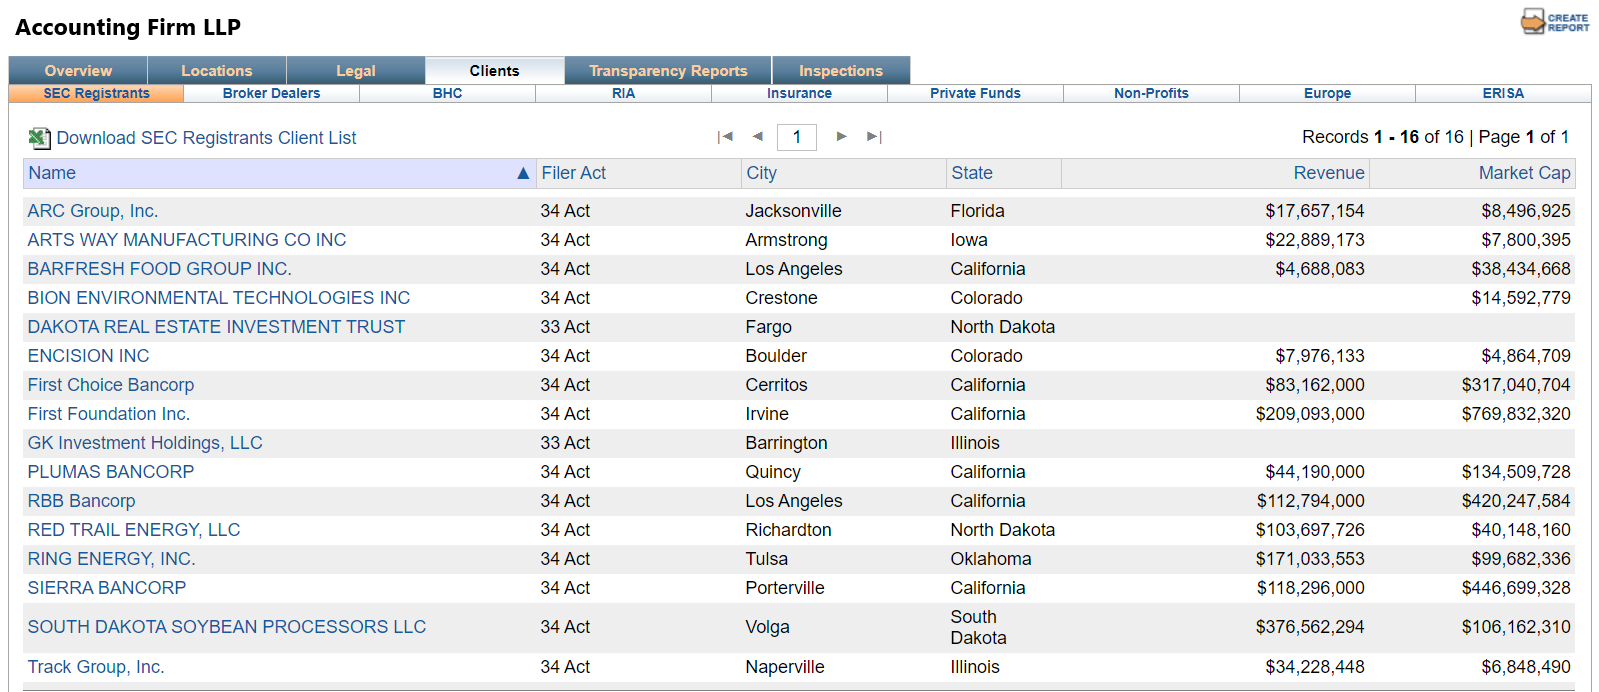Go to last page arrow
The image size is (1599, 692).
(x=874, y=137)
